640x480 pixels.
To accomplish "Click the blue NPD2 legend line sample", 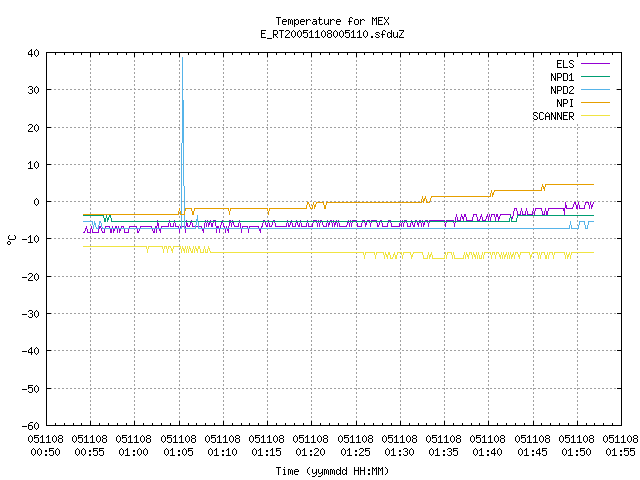I will 595,89.
